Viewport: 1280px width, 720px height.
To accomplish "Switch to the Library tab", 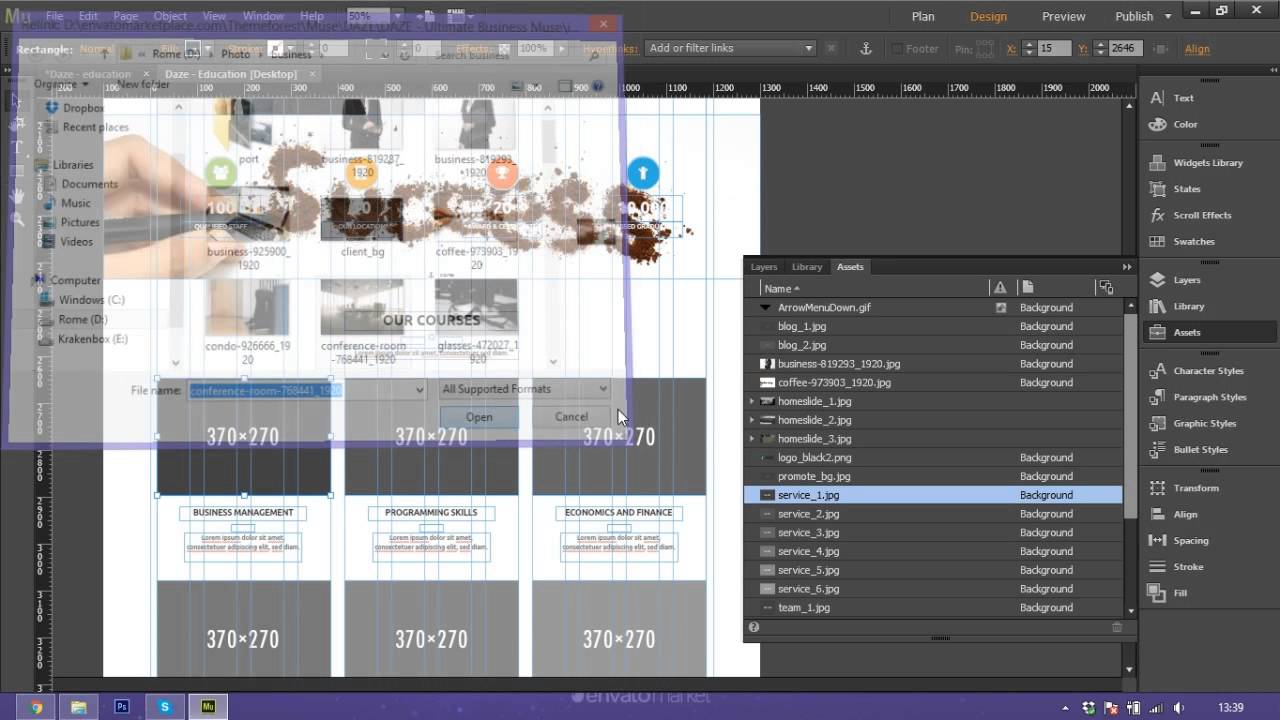I will [807, 267].
